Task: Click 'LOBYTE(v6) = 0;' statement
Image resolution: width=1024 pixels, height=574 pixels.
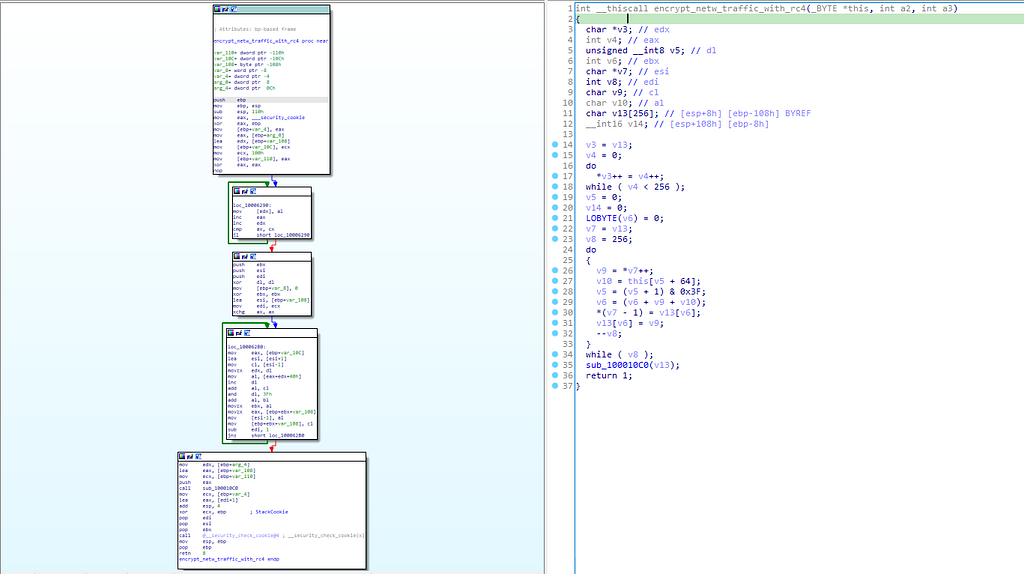Action: coord(625,218)
